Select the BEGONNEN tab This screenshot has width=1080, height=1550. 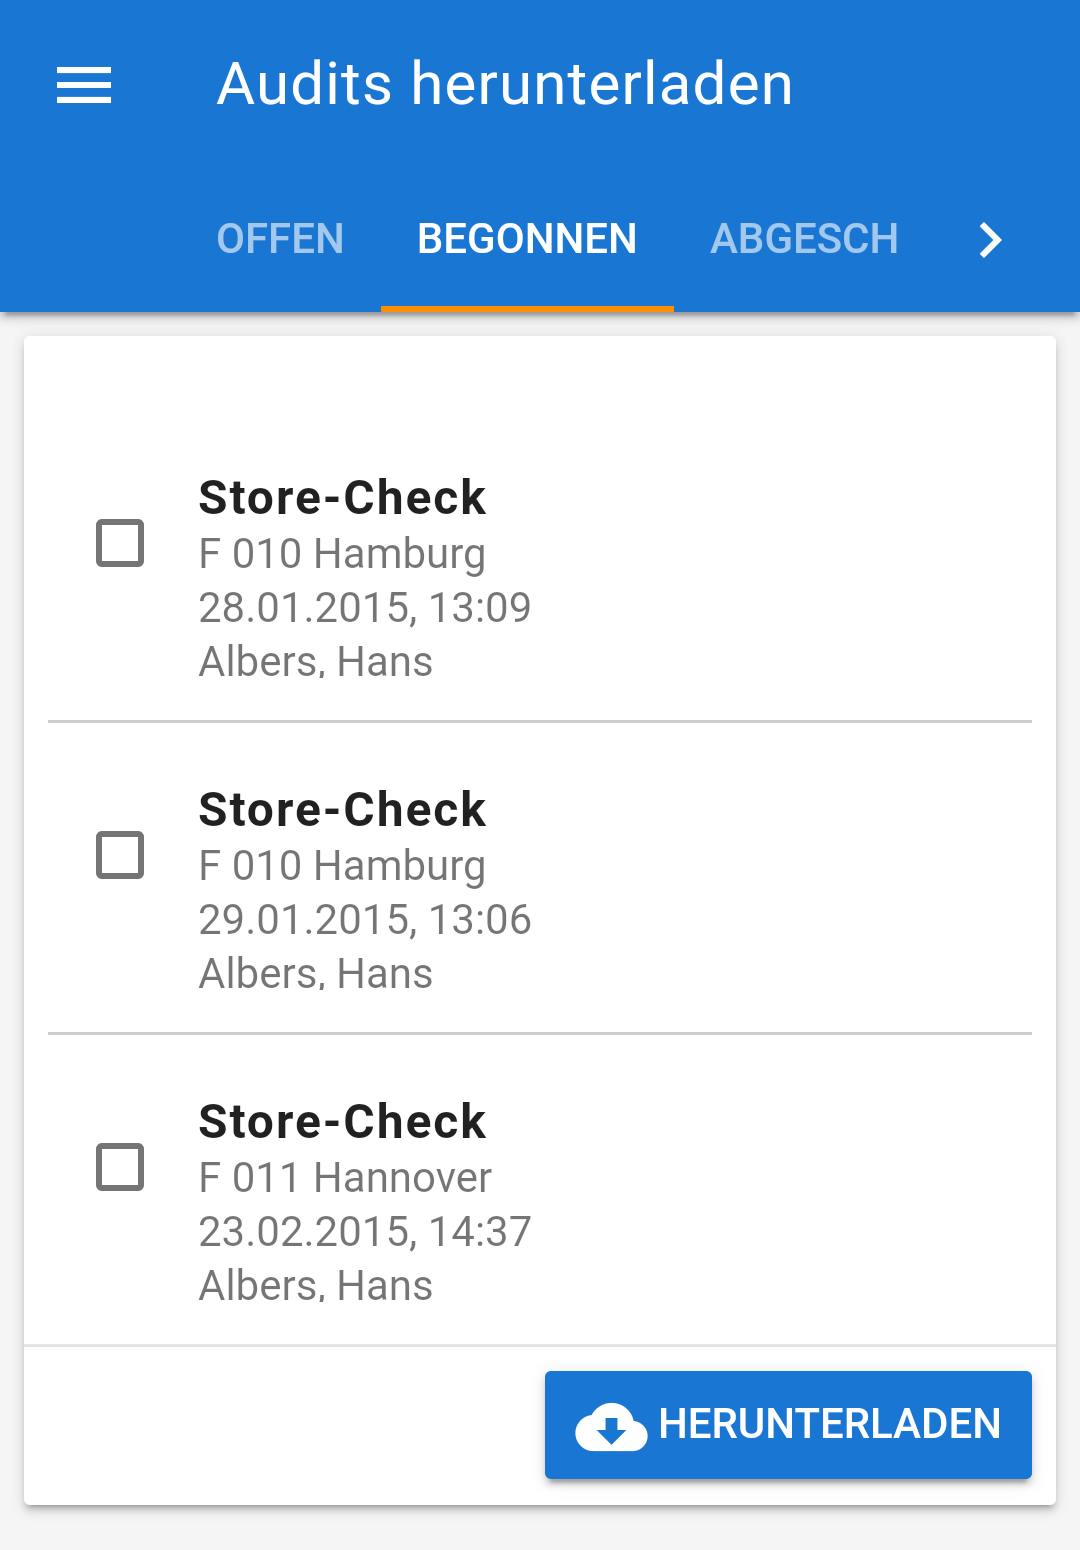coord(527,239)
